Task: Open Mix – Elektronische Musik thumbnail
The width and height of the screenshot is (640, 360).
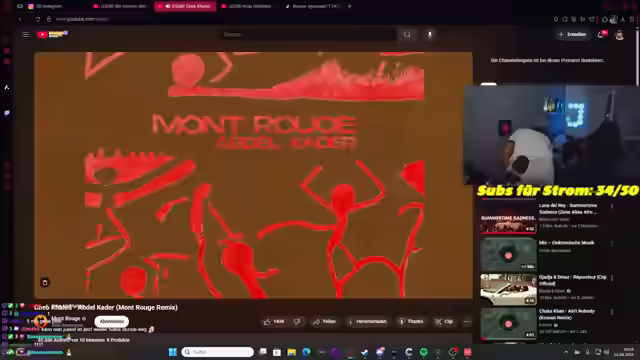Action: pyautogui.click(x=508, y=254)
